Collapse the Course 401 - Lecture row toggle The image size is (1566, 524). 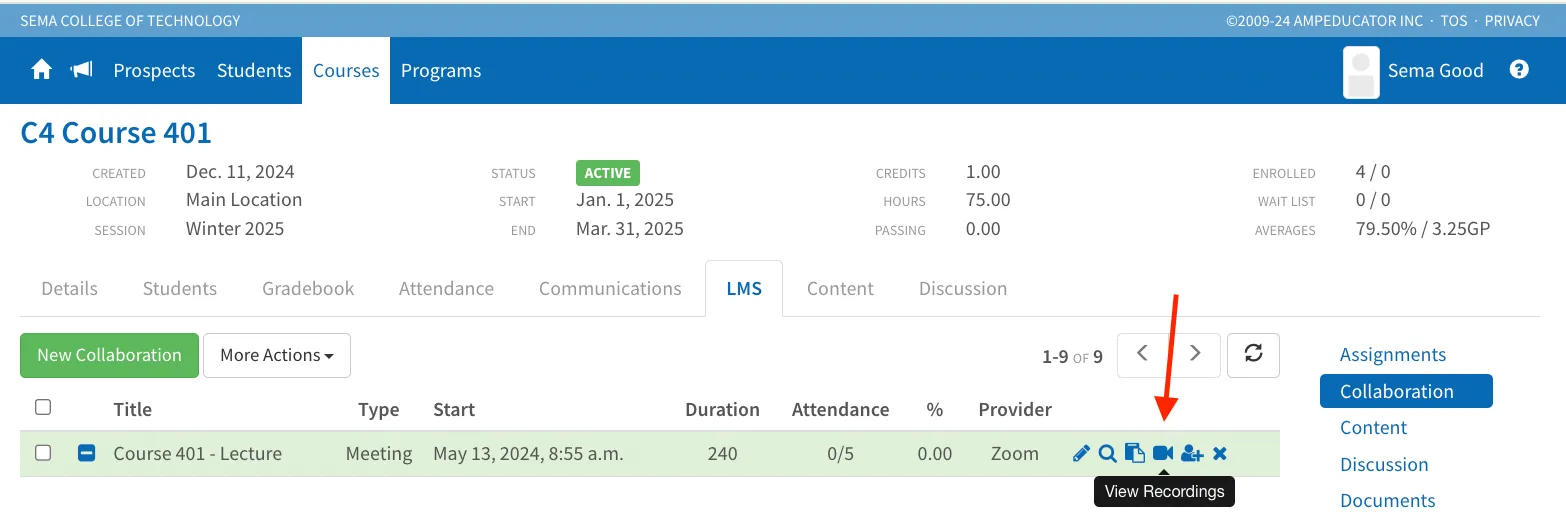click(87, 453)
